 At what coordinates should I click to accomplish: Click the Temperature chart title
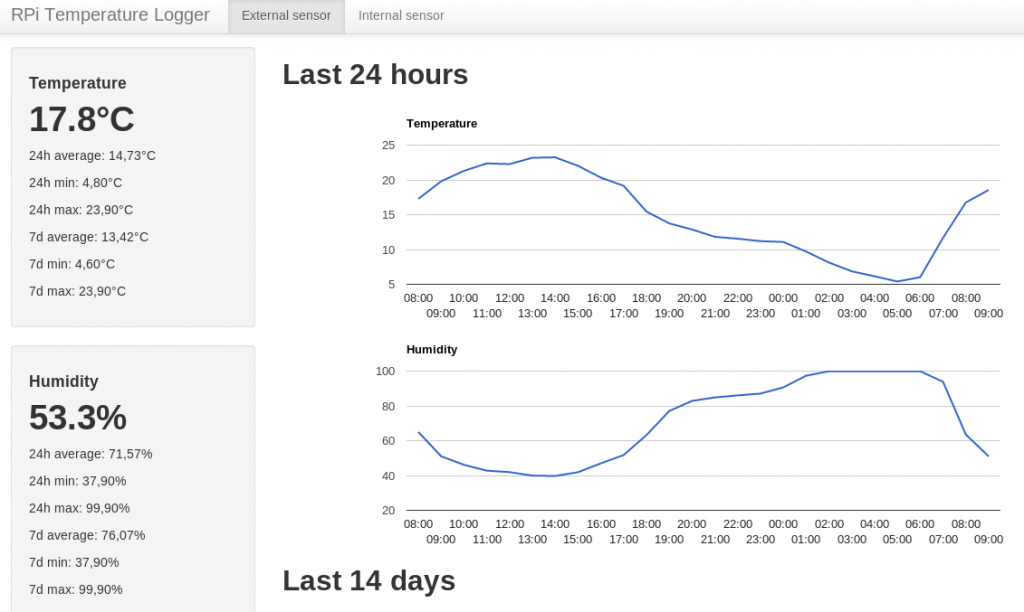click(442, 124)
